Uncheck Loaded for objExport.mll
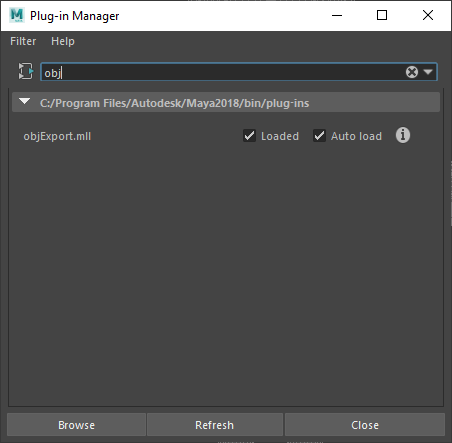The image size is (452, 443). 249,136
